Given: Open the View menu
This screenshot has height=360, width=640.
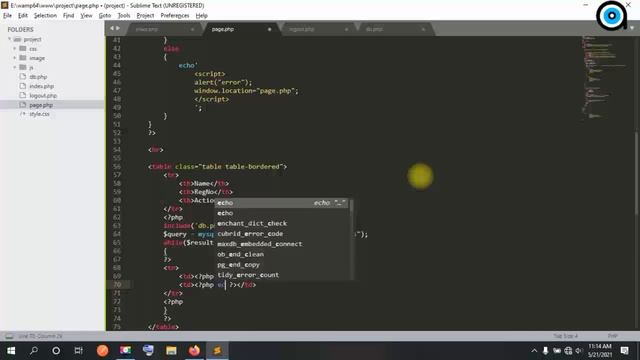Looking at the screenshot, I should click(x=86, y=16).
